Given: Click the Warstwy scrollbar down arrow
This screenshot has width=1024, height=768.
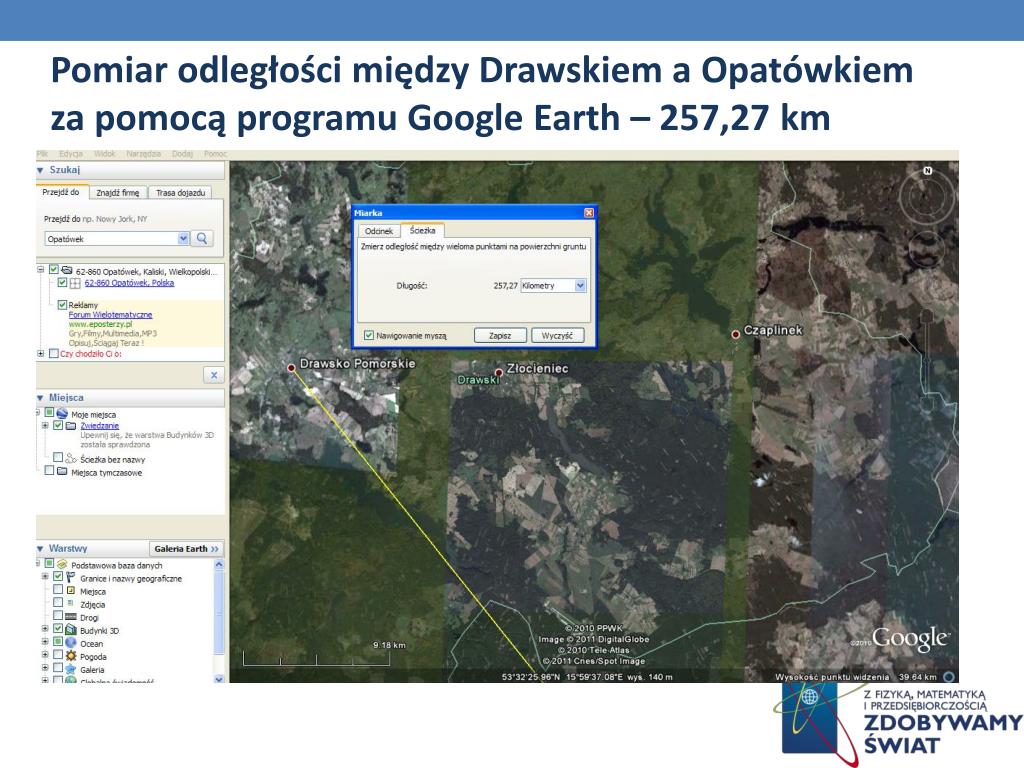Looking at the screenshot, I should coord(219,679).
